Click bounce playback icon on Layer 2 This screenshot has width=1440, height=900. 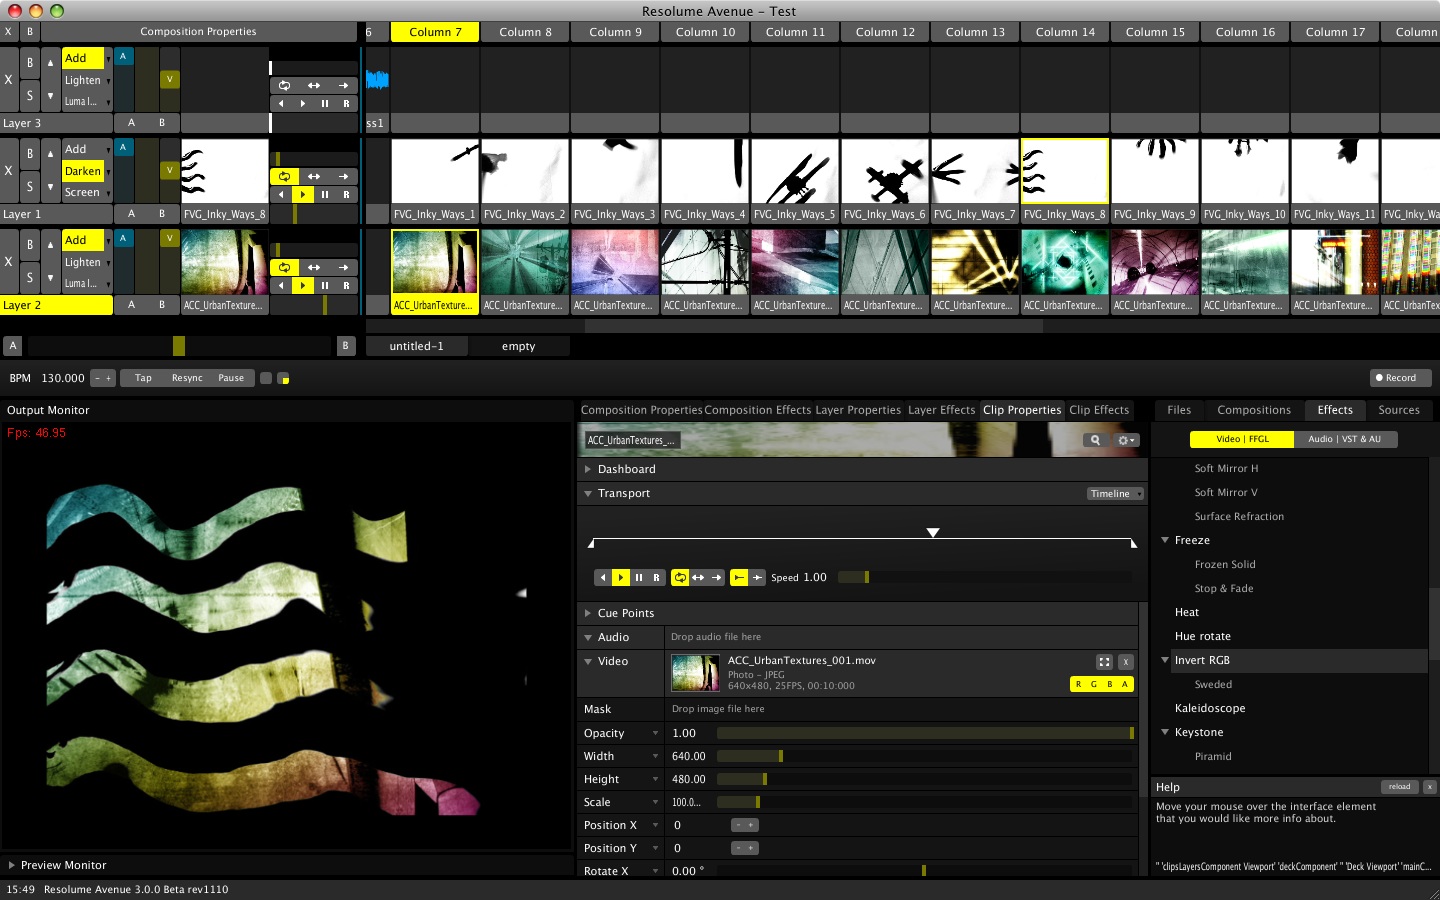[314, 267]
